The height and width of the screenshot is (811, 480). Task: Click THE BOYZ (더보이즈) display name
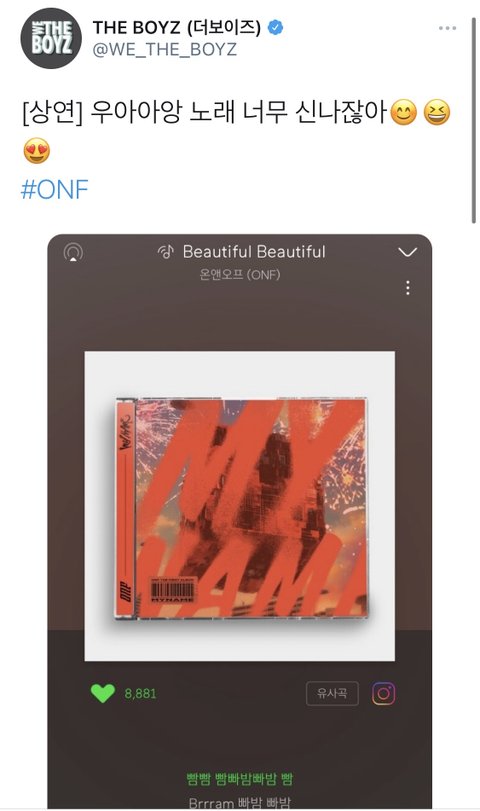pyautogui.click(x=176, y=27)
